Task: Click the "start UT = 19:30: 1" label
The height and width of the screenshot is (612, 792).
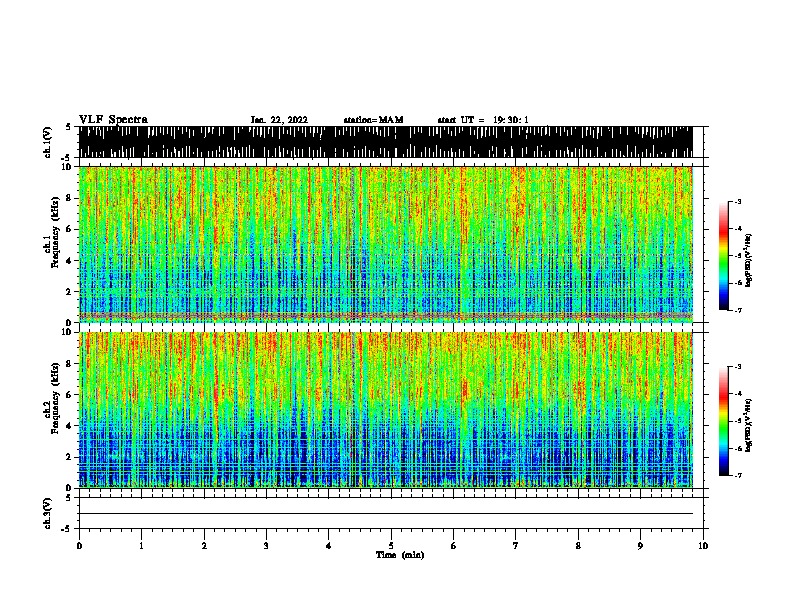Action: click(x=483, y=120)
